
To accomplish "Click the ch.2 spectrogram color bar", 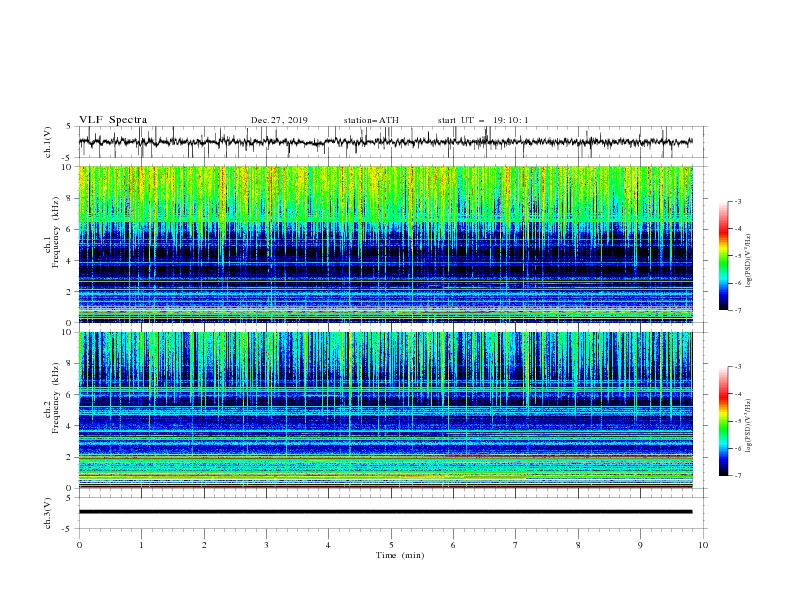I will [x=723, y=421].
